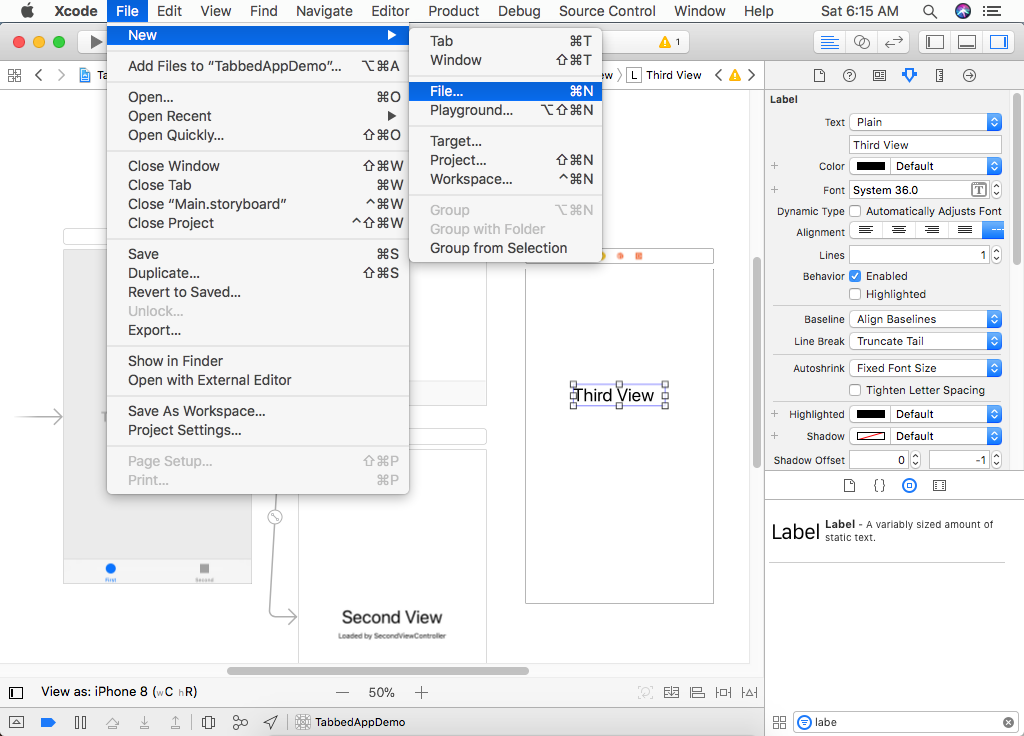Select Save in the File menu
The width and height of the screenshot is (1024, 736).
click(258, 254)
